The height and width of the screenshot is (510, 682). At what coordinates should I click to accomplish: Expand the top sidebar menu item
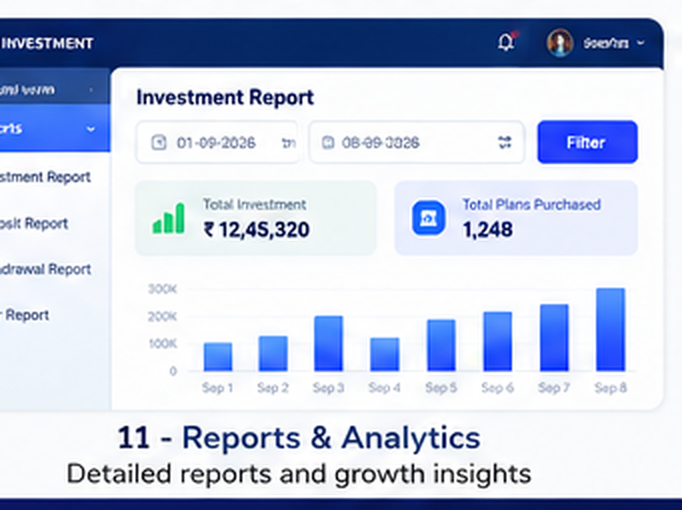coord(55,90)
